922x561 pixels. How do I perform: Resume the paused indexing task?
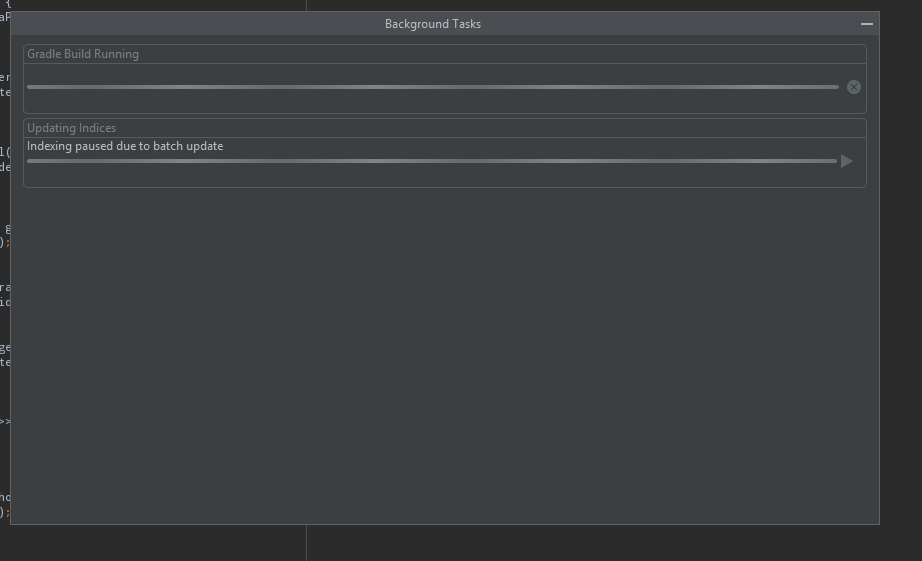tap(846, 161)
